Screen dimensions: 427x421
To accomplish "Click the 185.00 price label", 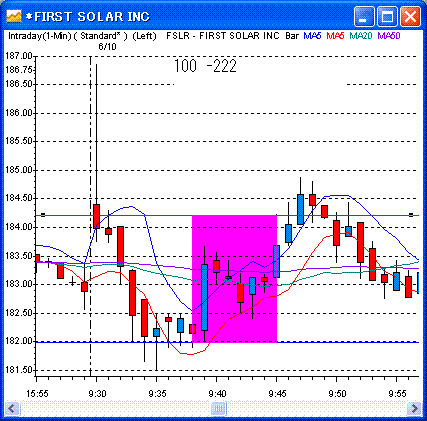I will (x=19, y=170).
